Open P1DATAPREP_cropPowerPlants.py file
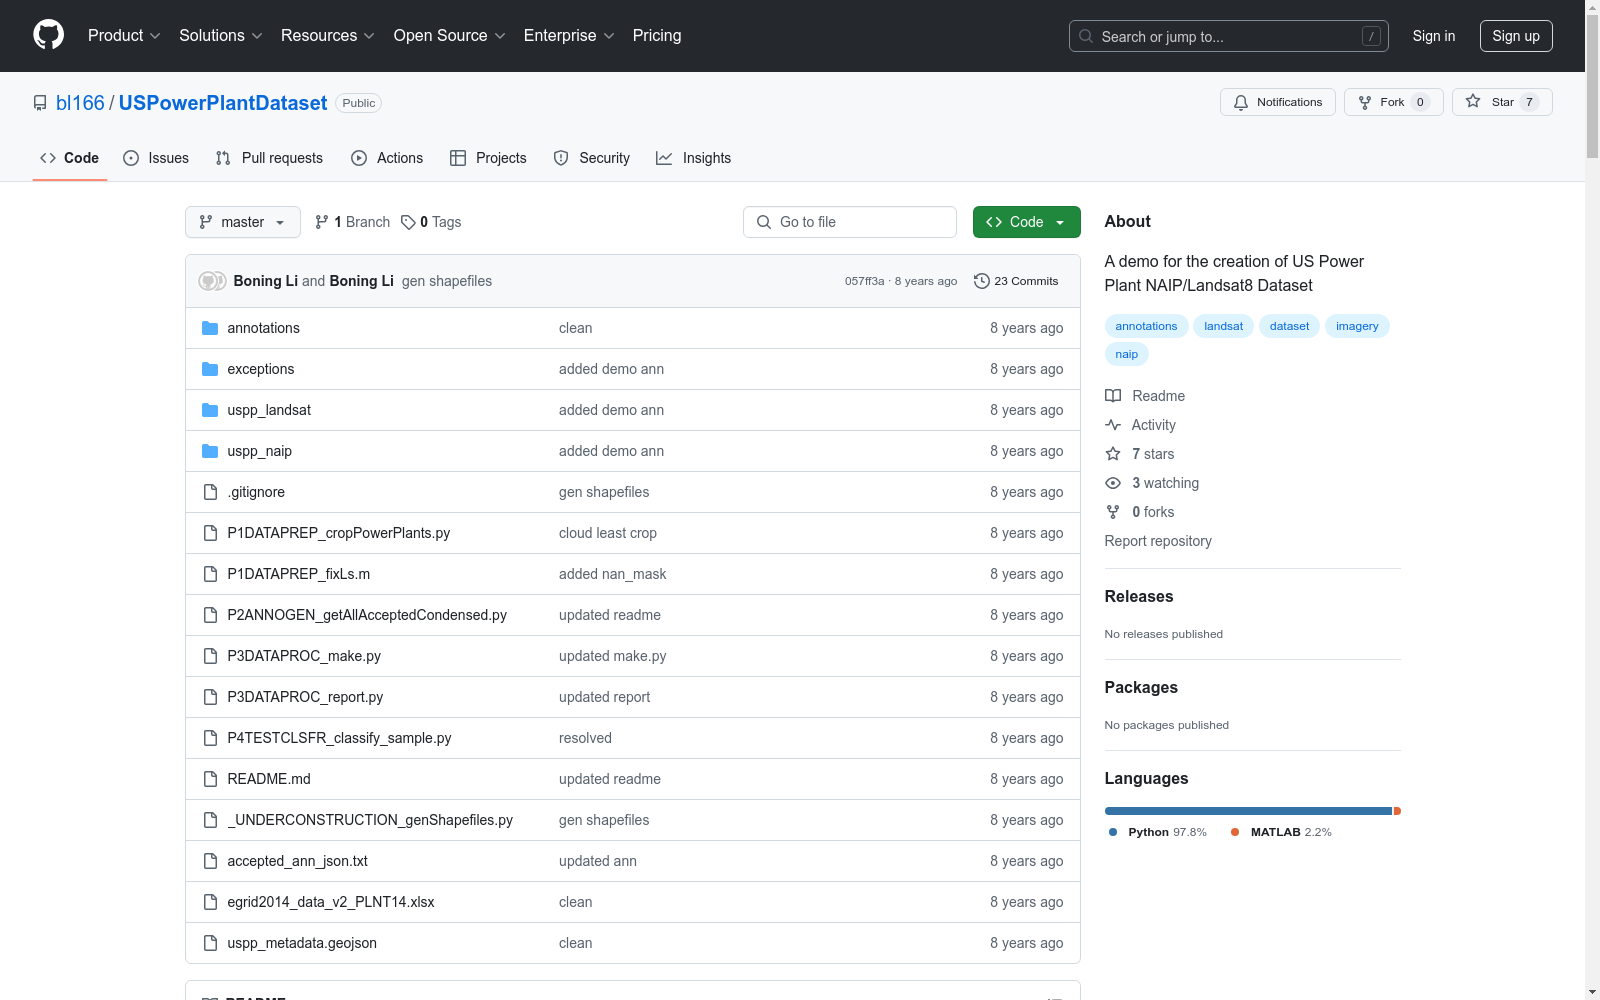Screen dimensions: 1600x1000 point(338,533)
